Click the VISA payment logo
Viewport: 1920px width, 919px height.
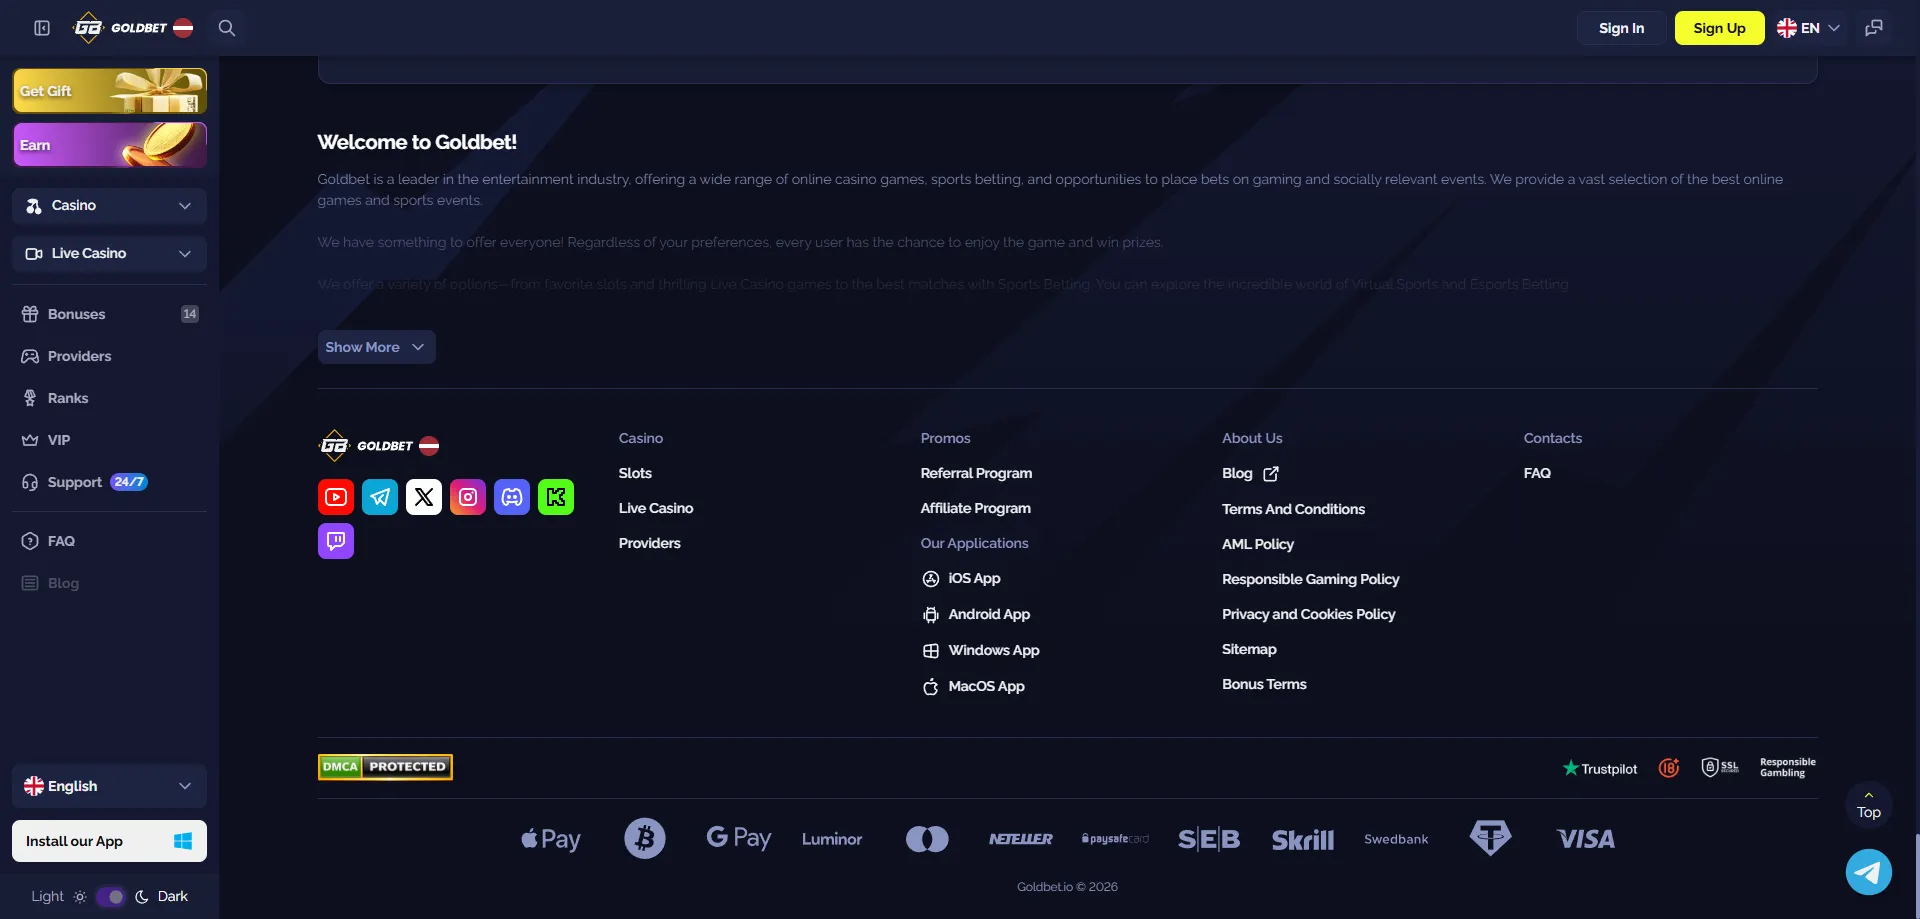1586,839
